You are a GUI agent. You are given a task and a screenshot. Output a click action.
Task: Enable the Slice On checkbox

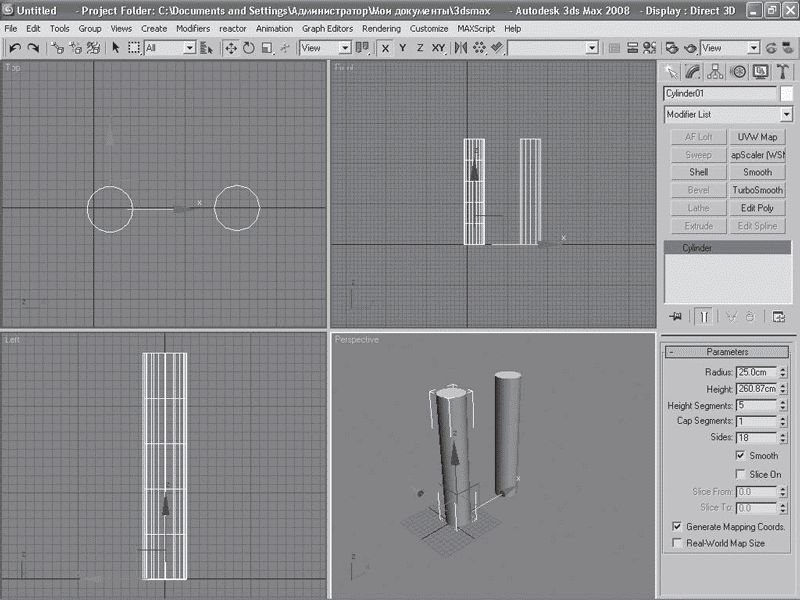(740, 474)
